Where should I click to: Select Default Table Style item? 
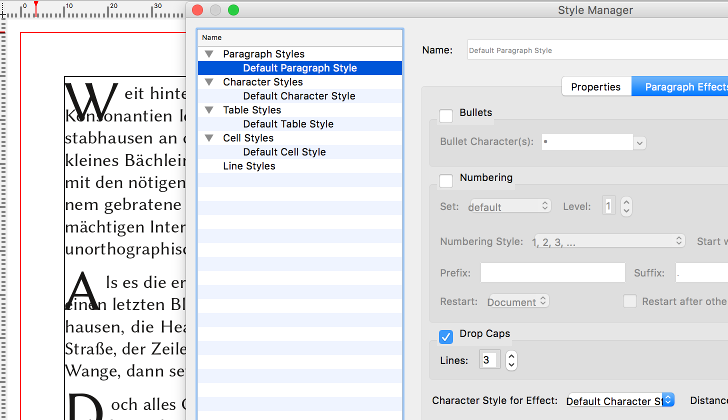pyautogui.click(x=288, y=124)
